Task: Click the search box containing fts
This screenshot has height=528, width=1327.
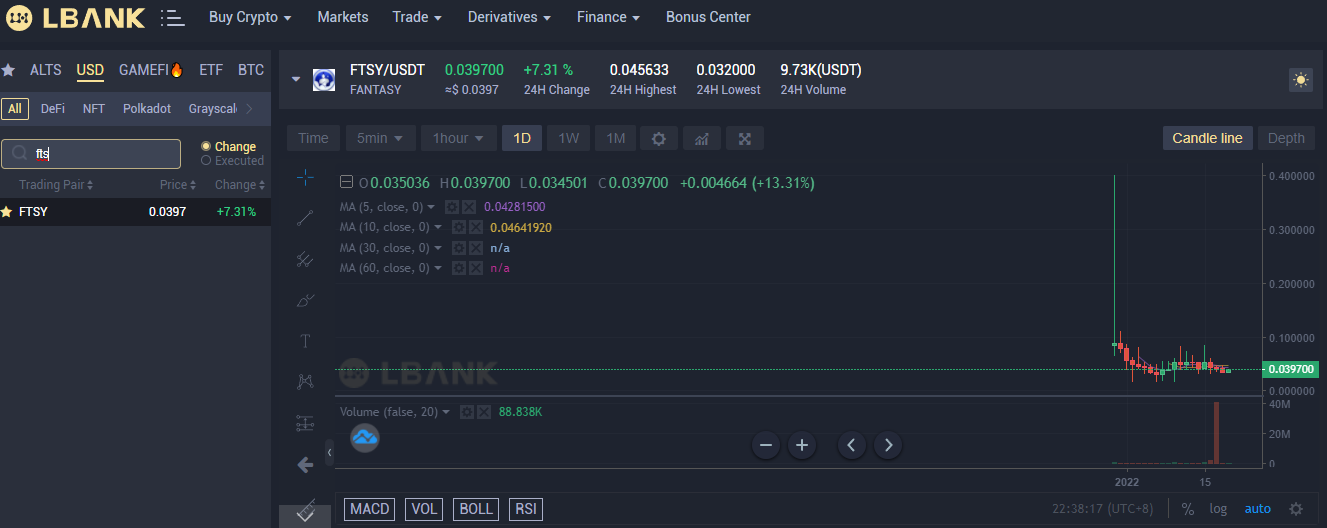Action: tap(91, 154)
